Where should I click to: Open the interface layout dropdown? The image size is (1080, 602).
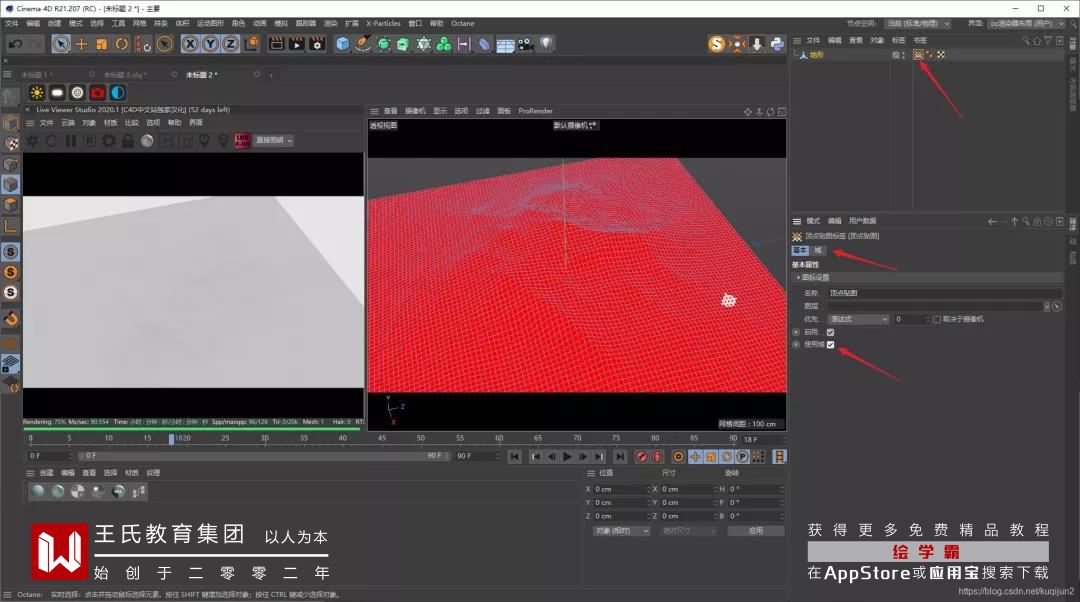[x=1027, y=23]
